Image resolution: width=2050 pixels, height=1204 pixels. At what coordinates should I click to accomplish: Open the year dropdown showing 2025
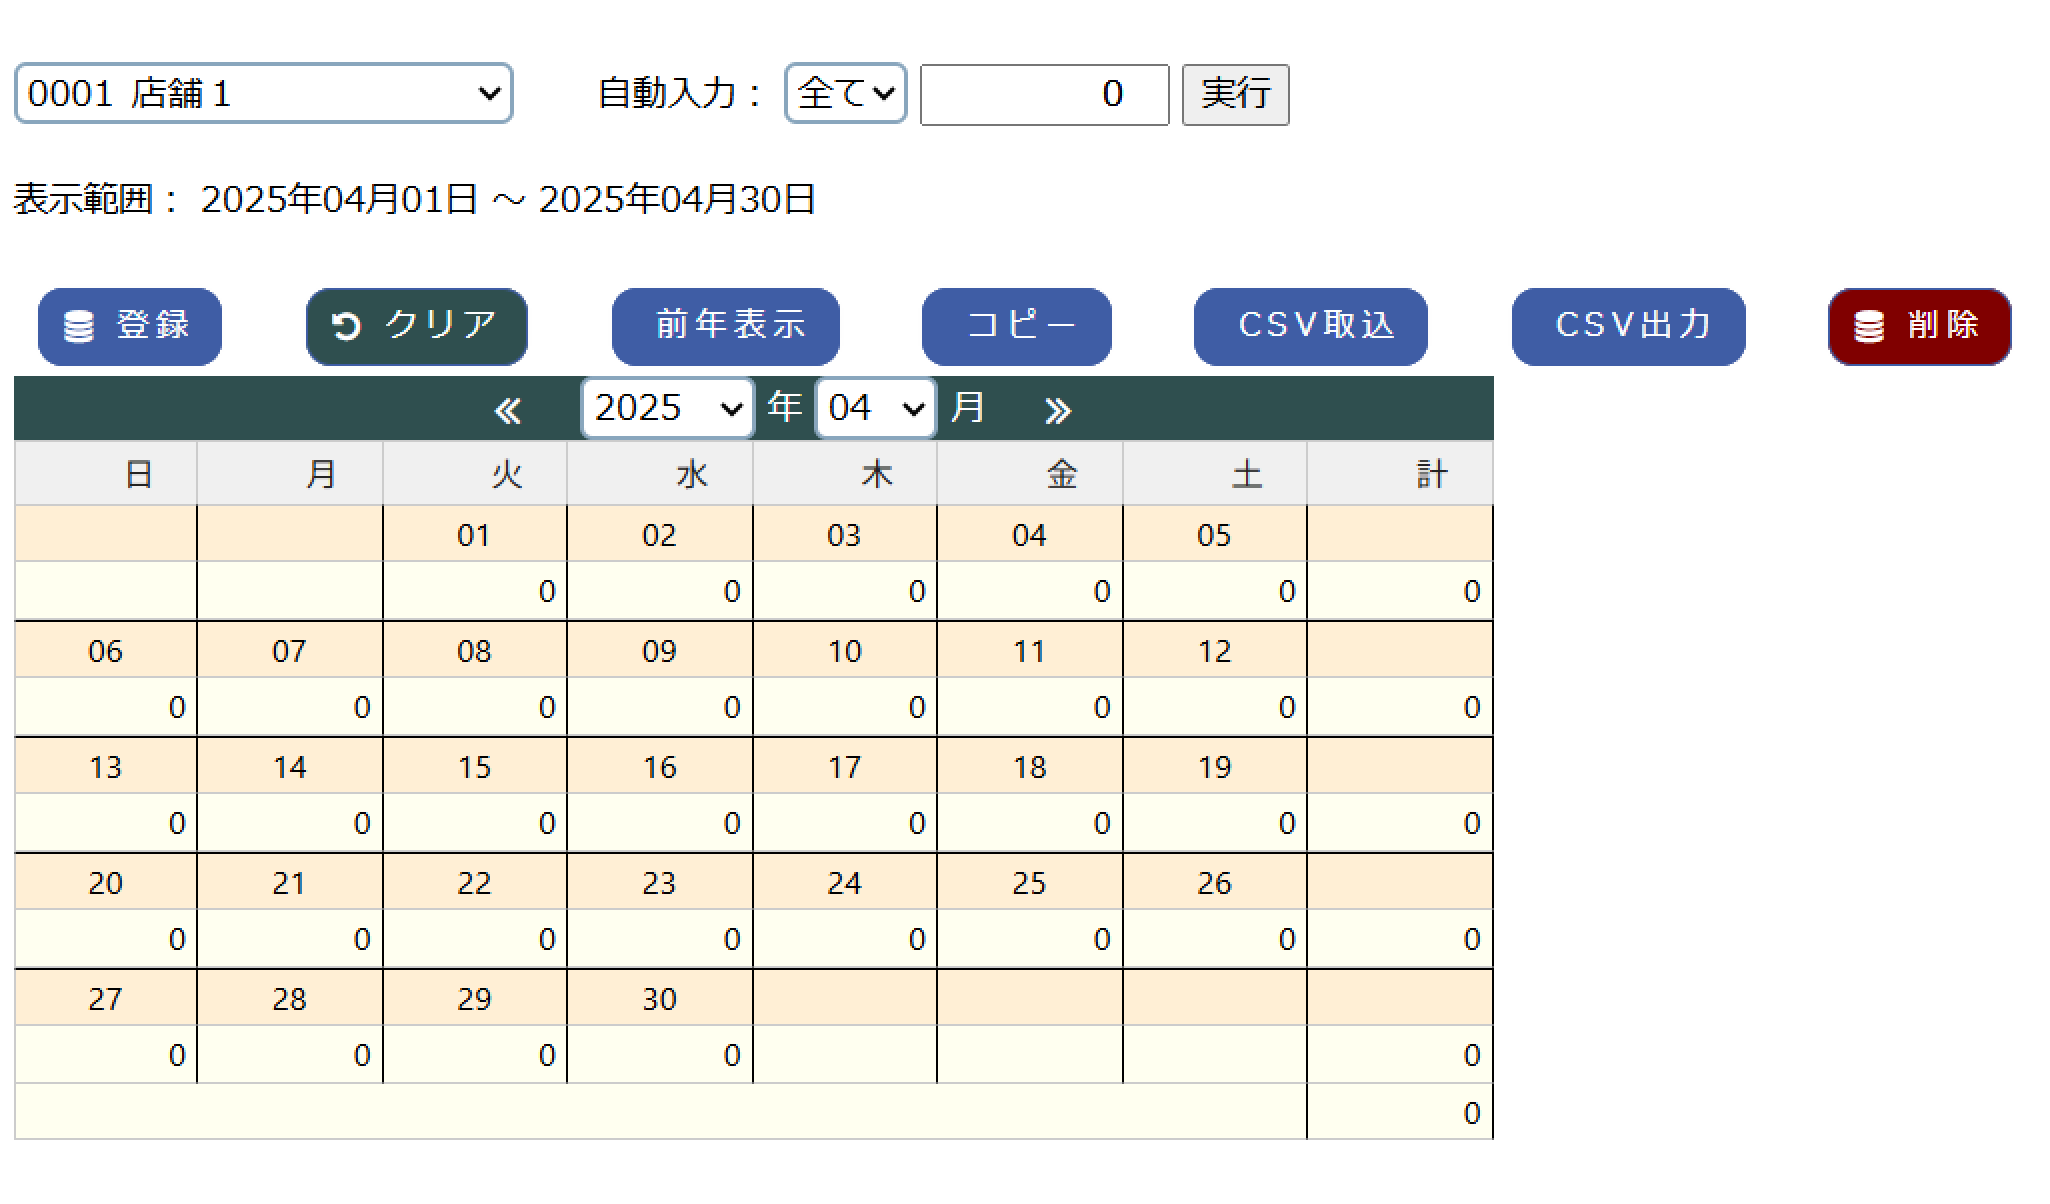666,407
